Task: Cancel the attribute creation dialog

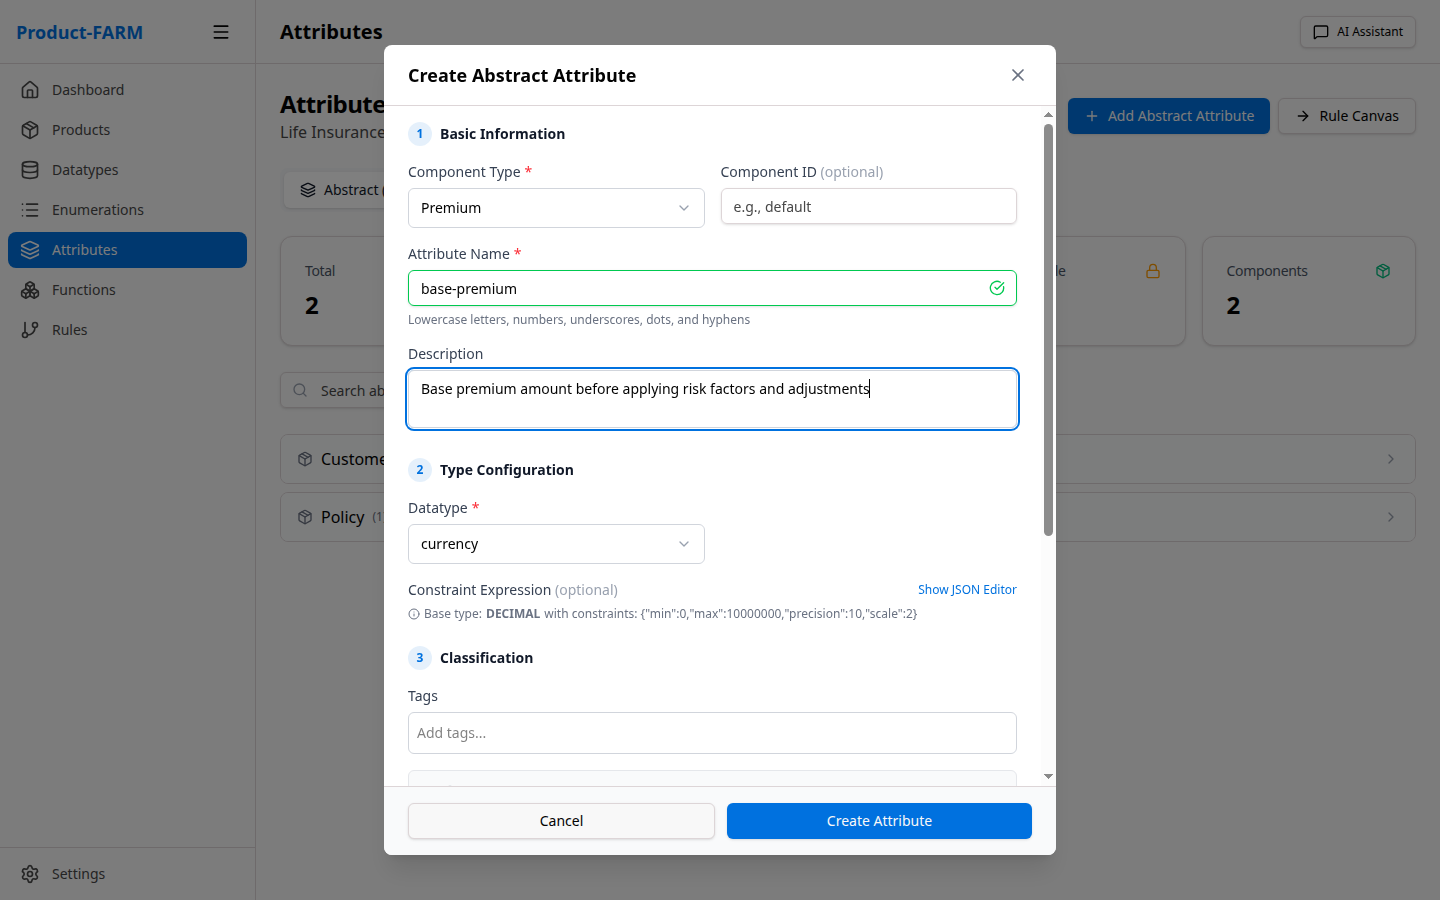Action: pos(561,821)
